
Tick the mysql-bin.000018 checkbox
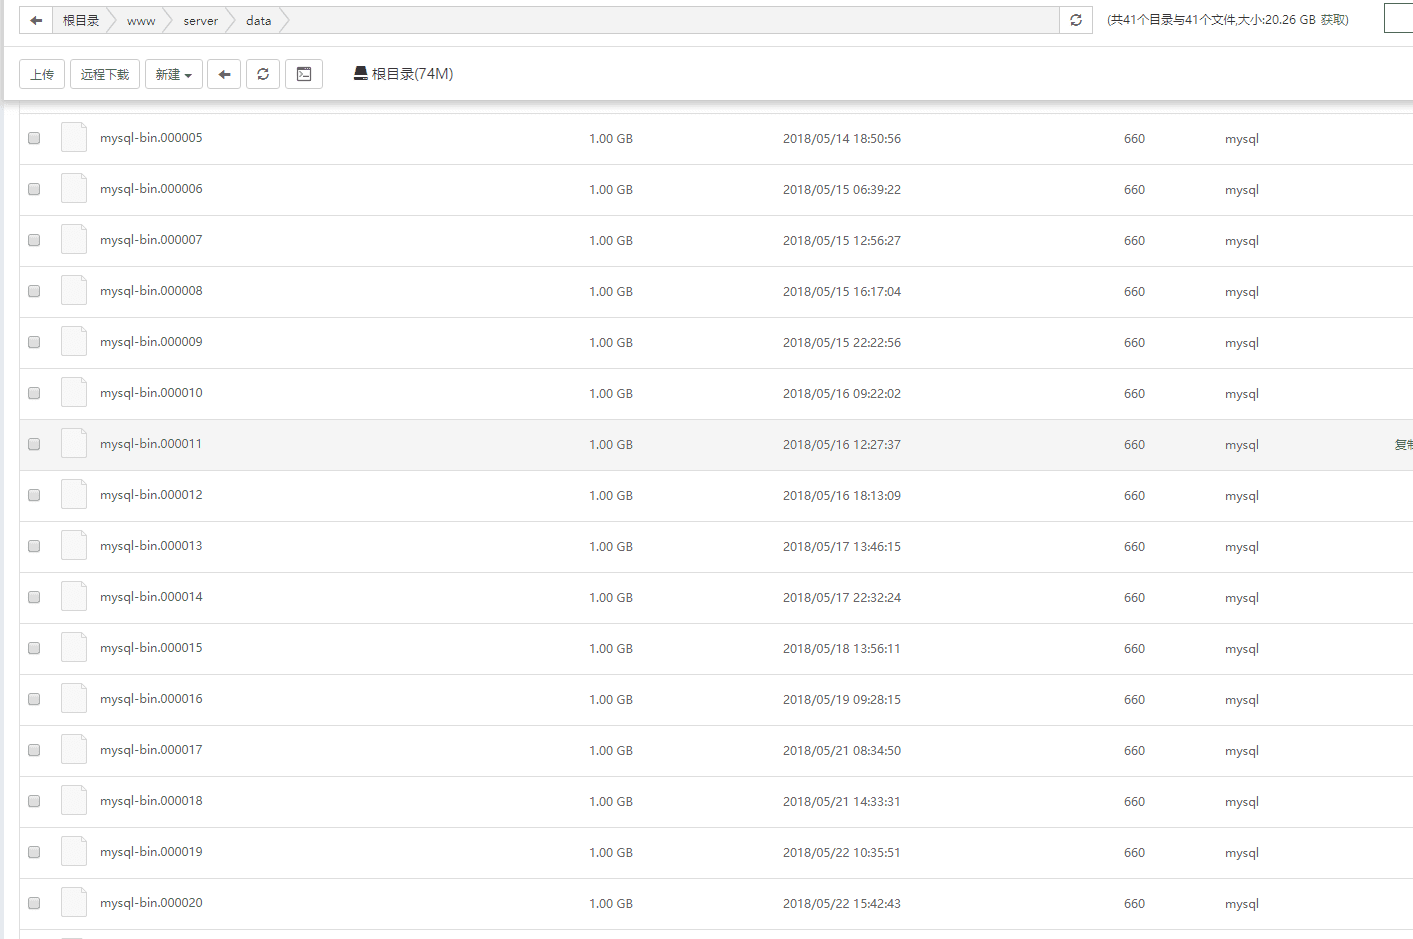tap(34, 801)
